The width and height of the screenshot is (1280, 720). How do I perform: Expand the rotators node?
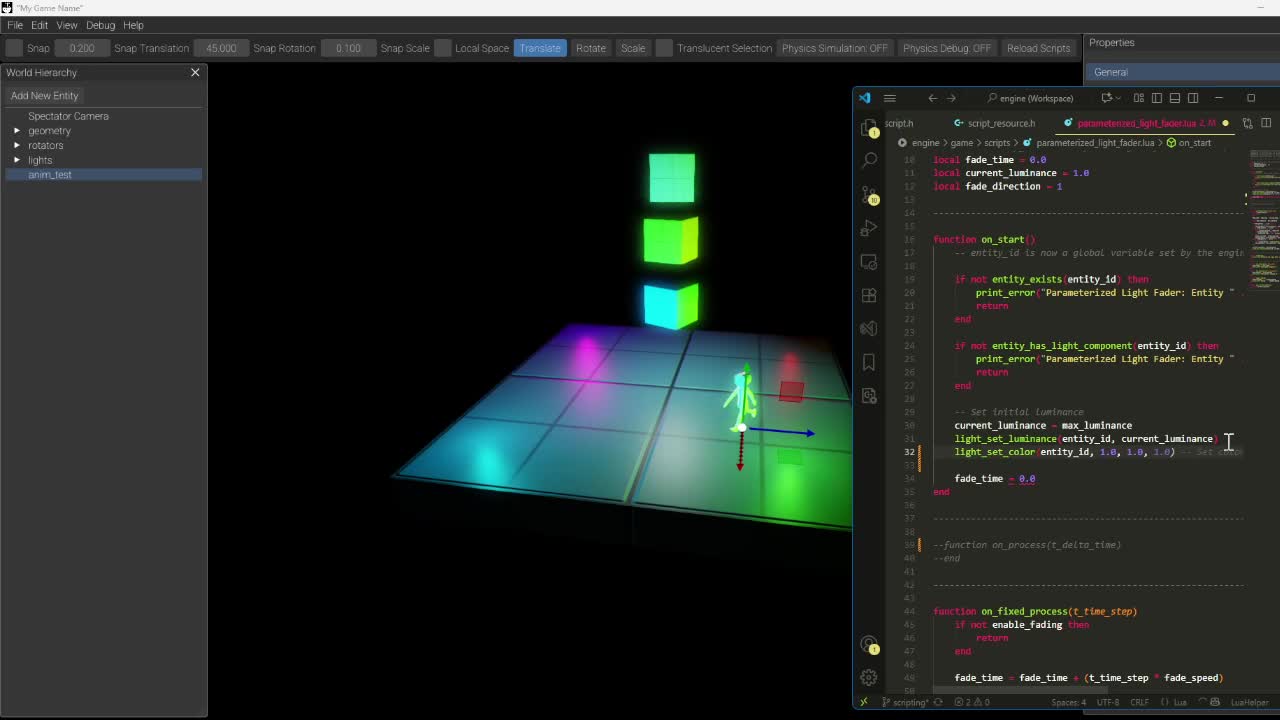coord(16,145)
